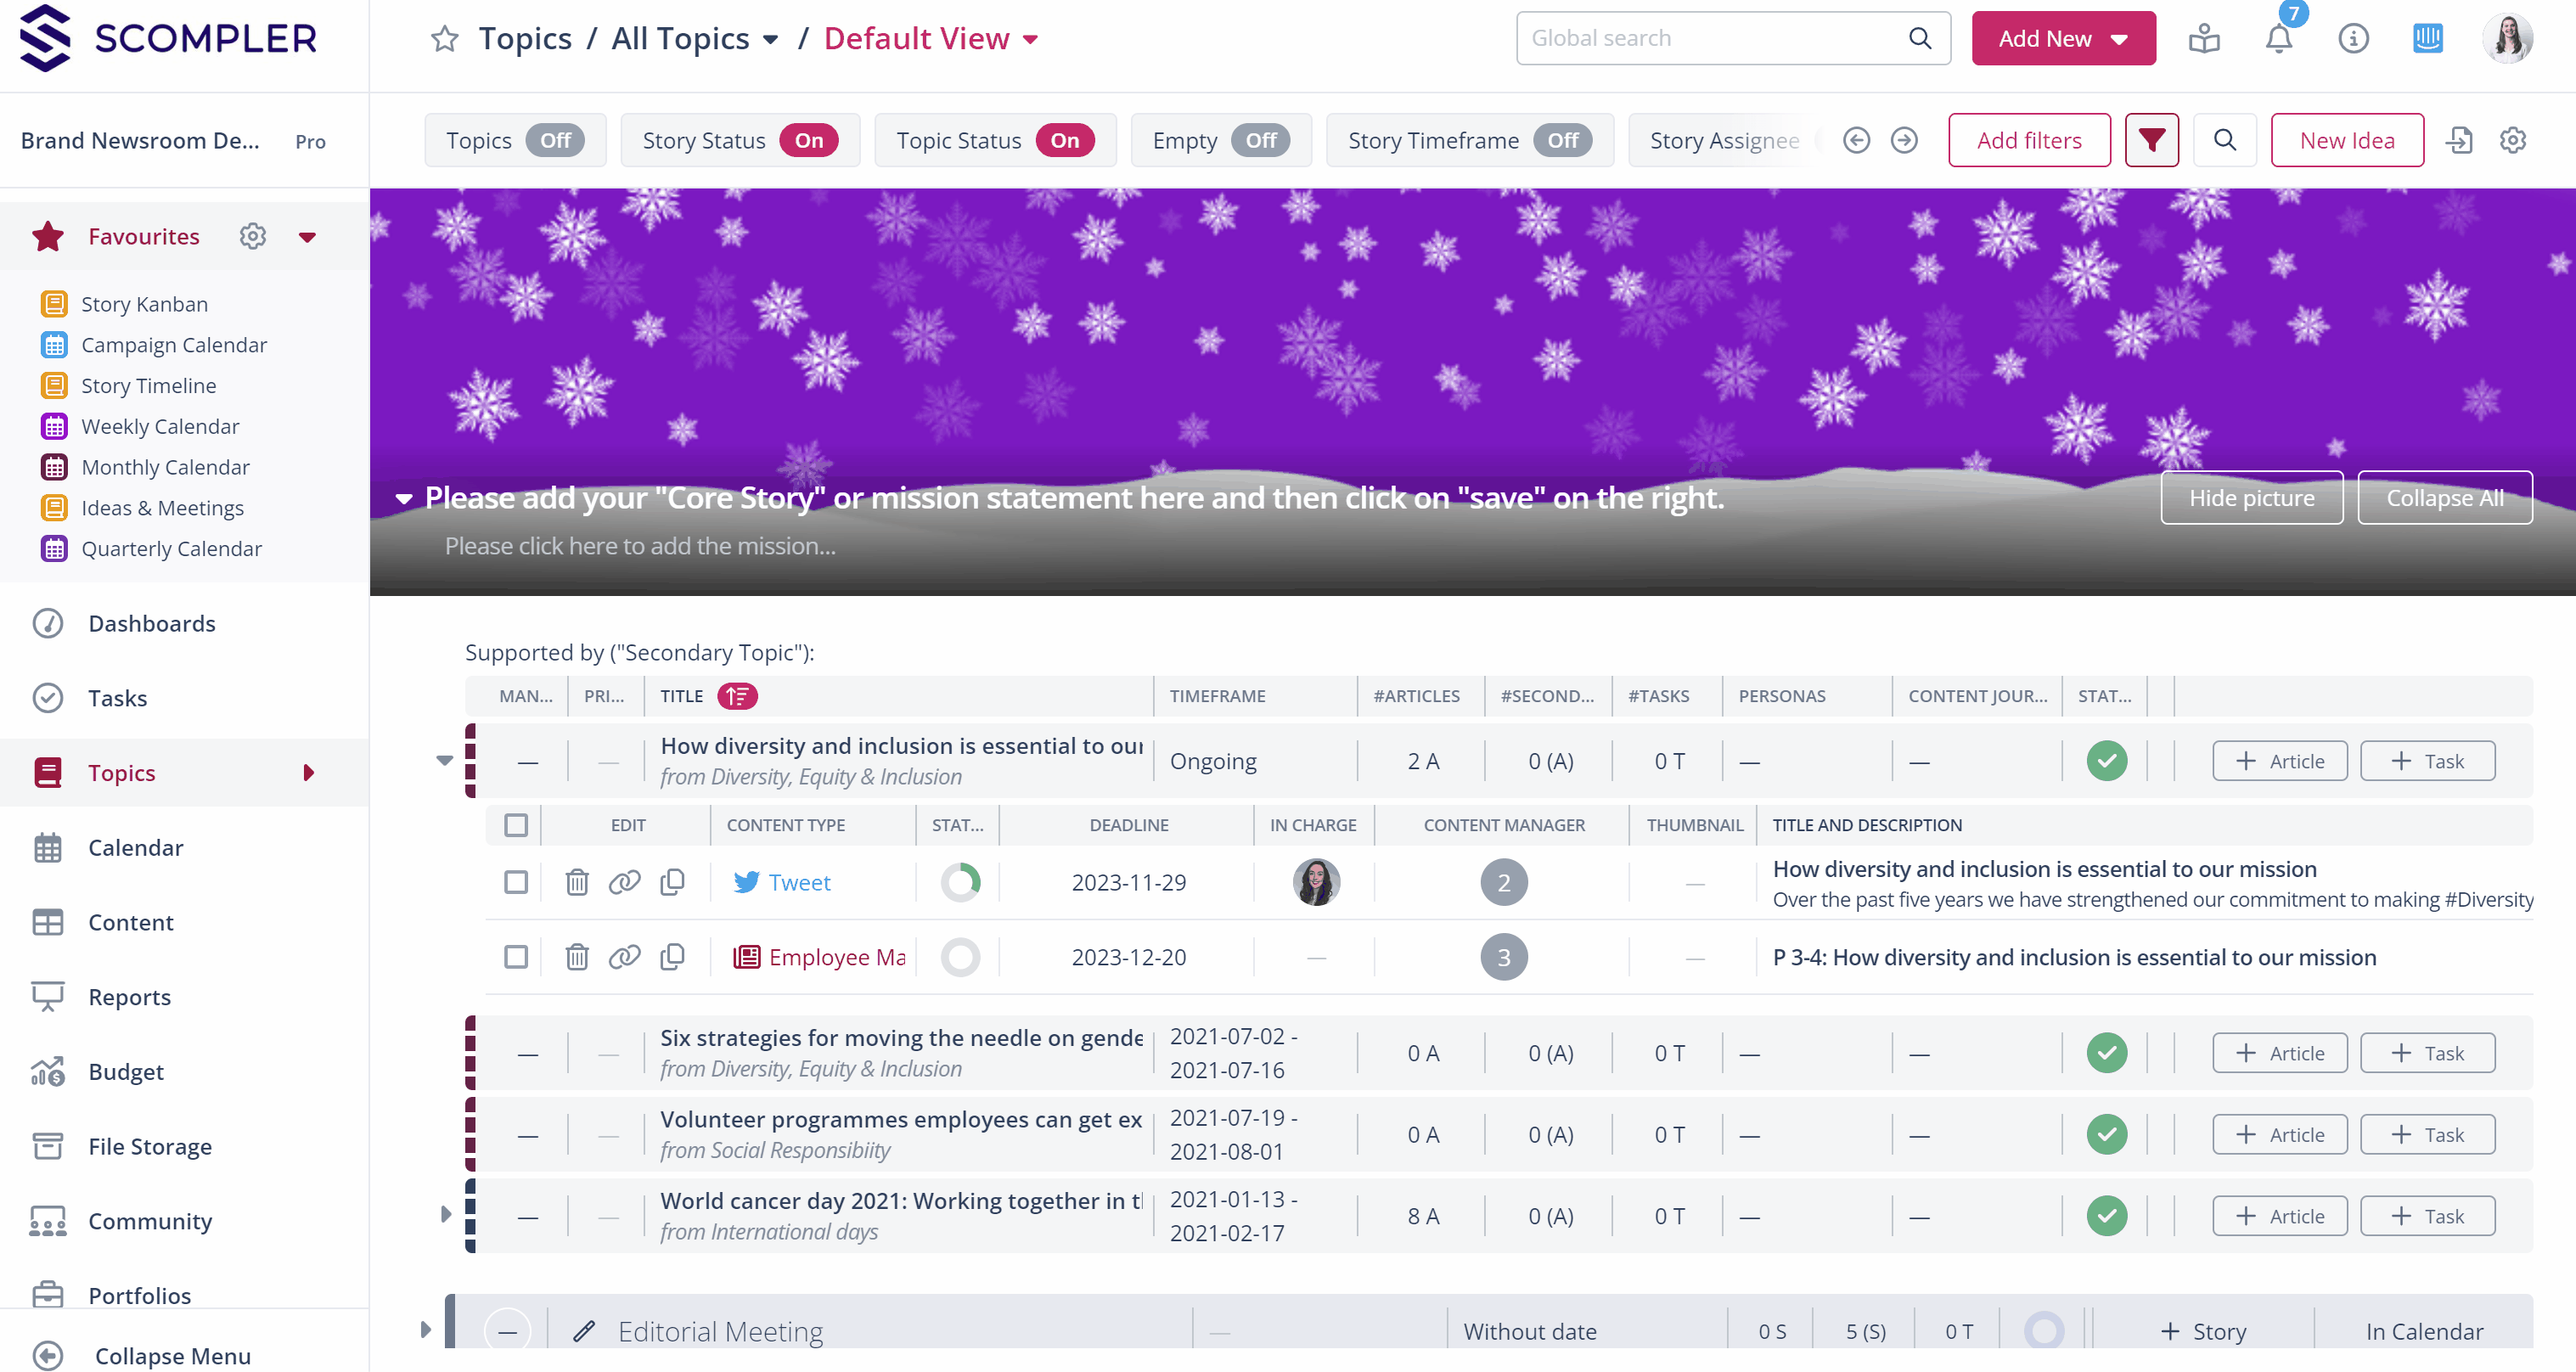Open Favourites settings gear icon

click(x=252, y=236)
